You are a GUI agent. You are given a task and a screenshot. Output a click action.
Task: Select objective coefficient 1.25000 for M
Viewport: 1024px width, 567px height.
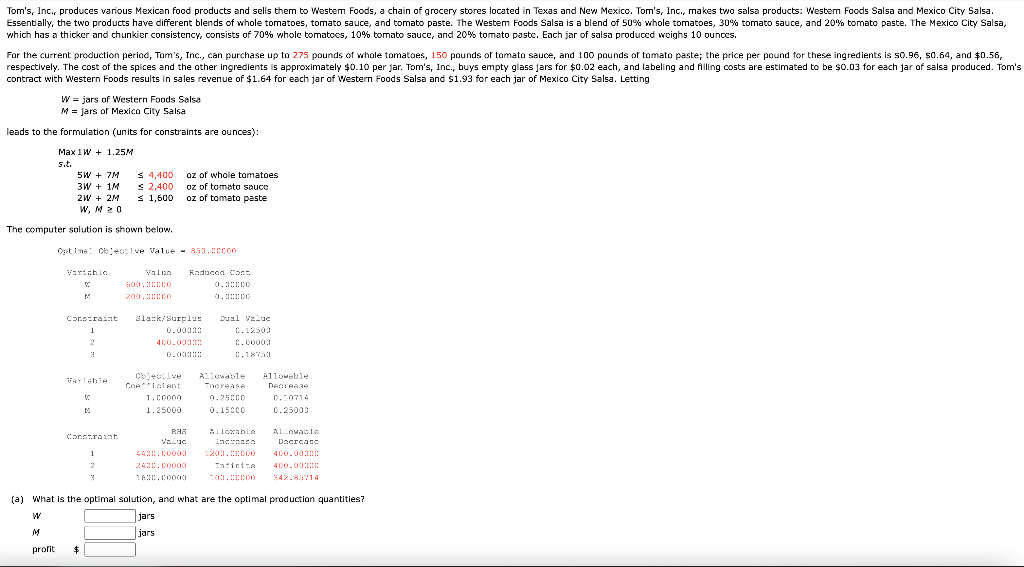click(163, 410)
